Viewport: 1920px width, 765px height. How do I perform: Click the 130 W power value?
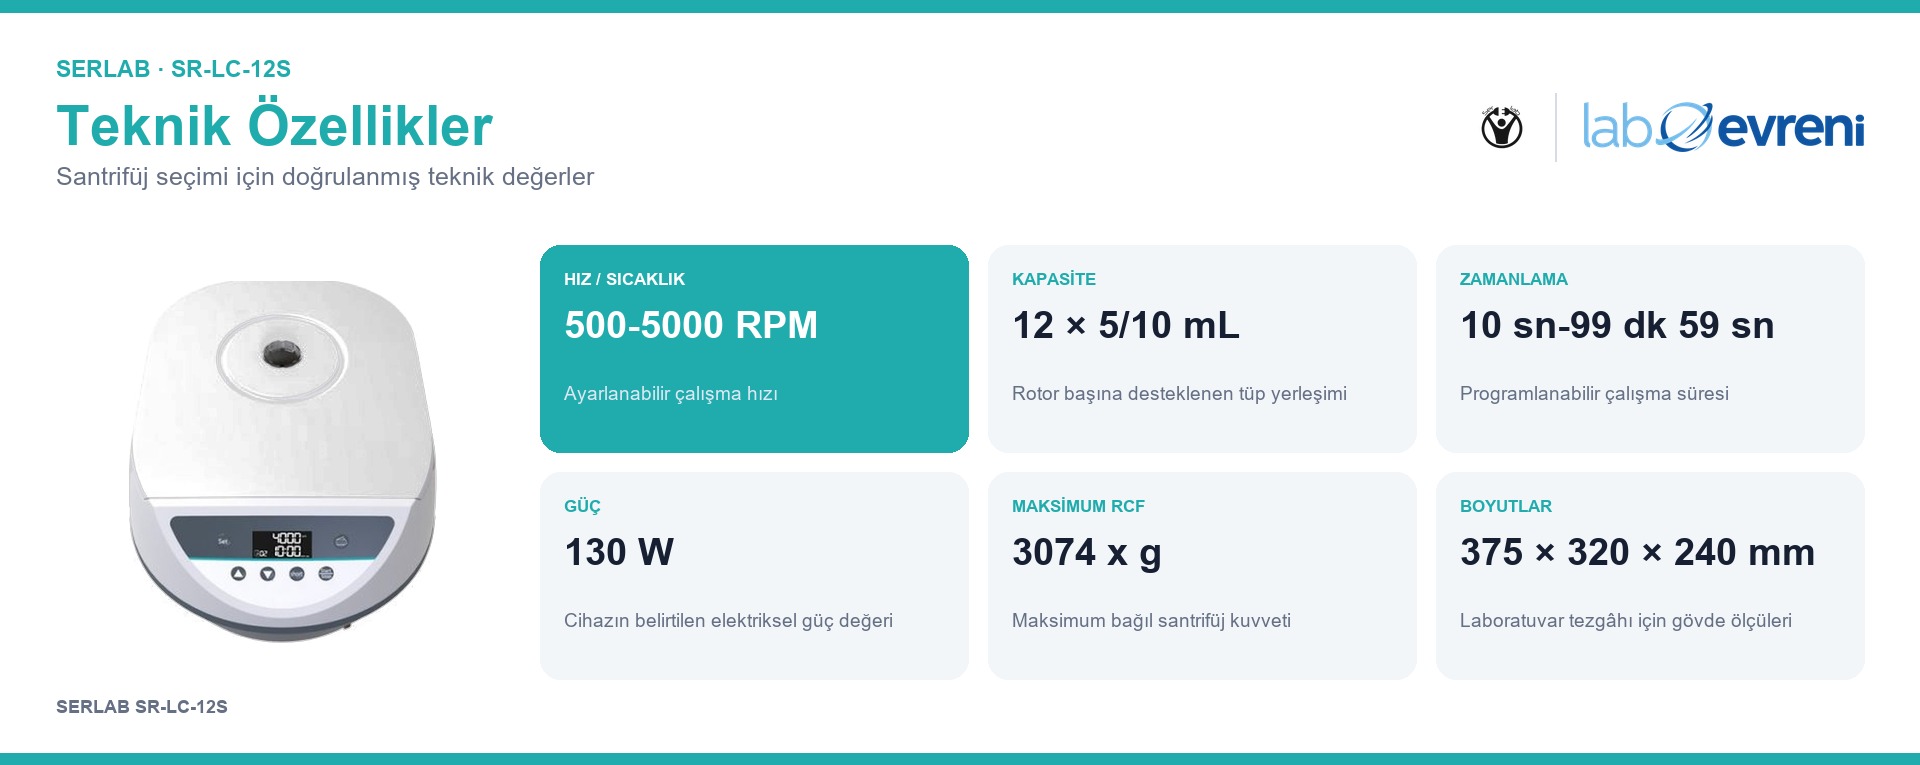pos(619,552)
